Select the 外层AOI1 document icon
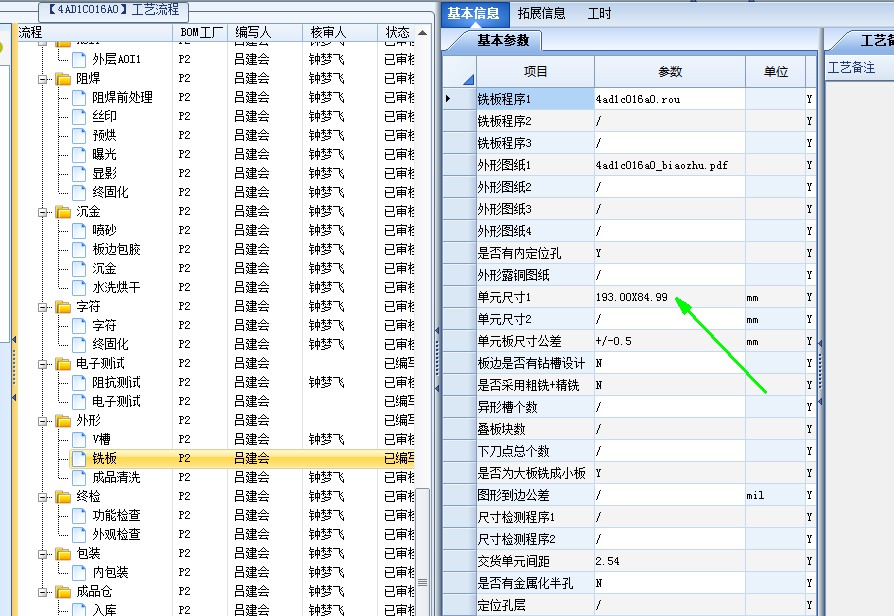Viewport: 894px width, 616px height. pos(79,59)
